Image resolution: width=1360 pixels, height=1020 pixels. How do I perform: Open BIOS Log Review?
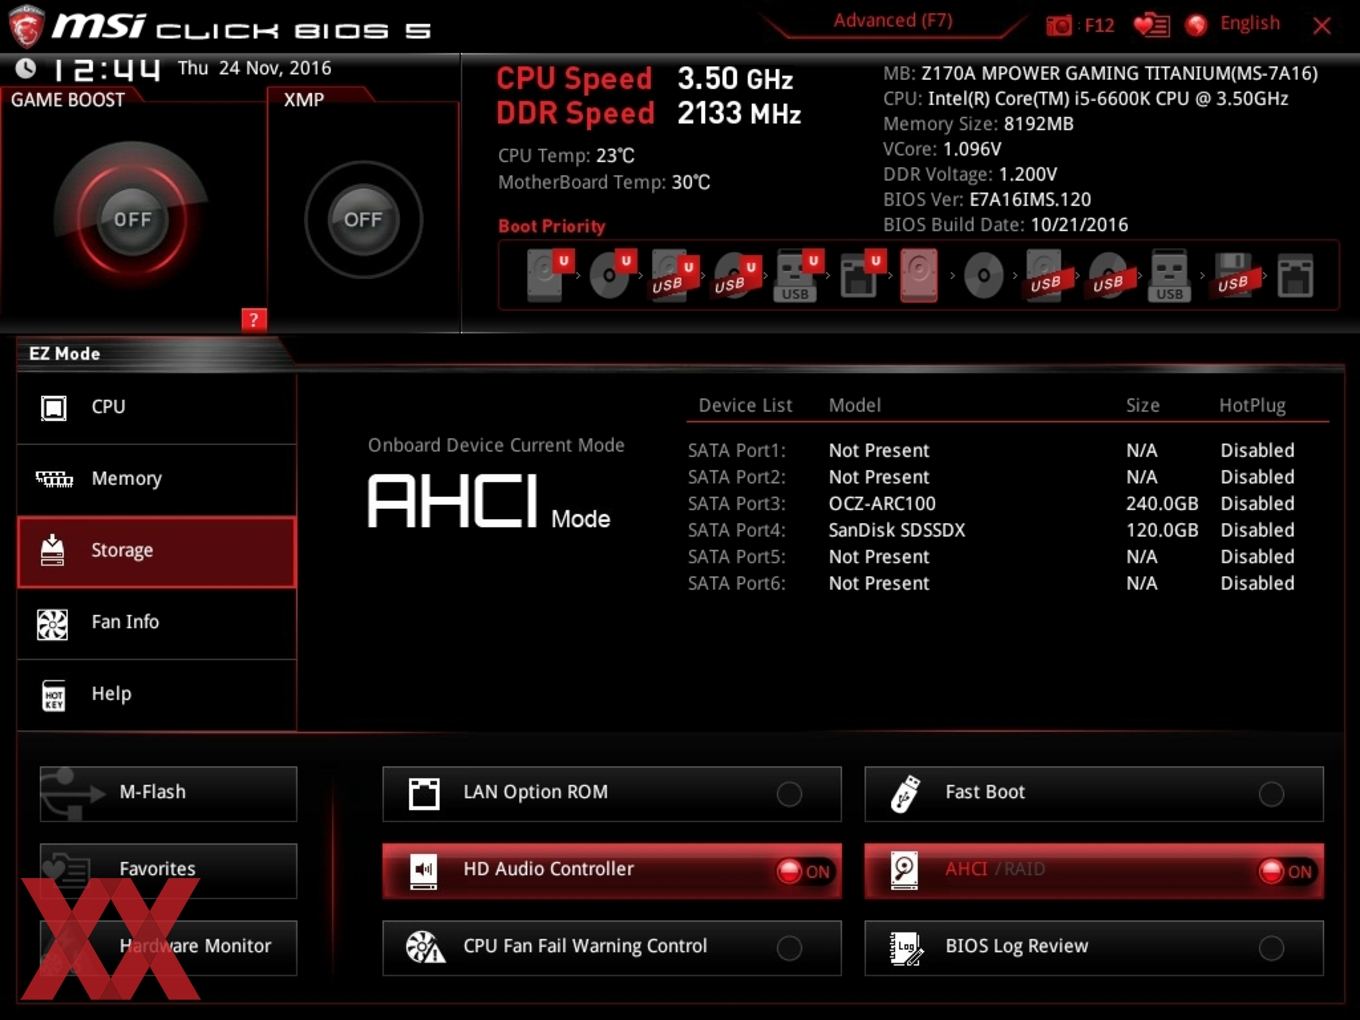point(1094,948)
